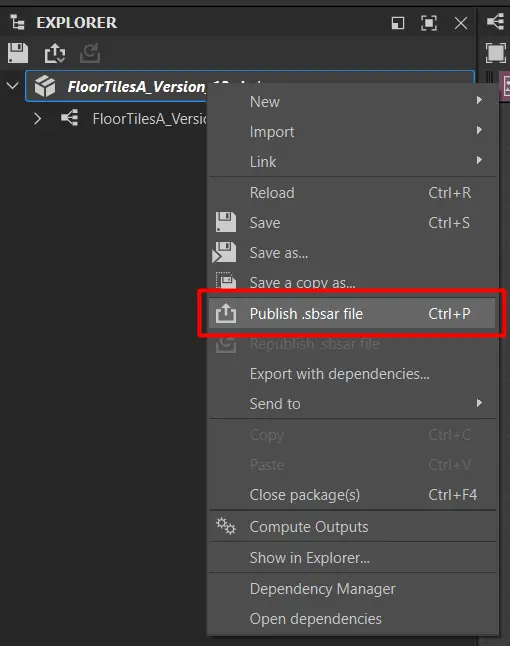Select Save a copy as... menu entry
Viewport: 510px width, 646px height.
(352, 281)
